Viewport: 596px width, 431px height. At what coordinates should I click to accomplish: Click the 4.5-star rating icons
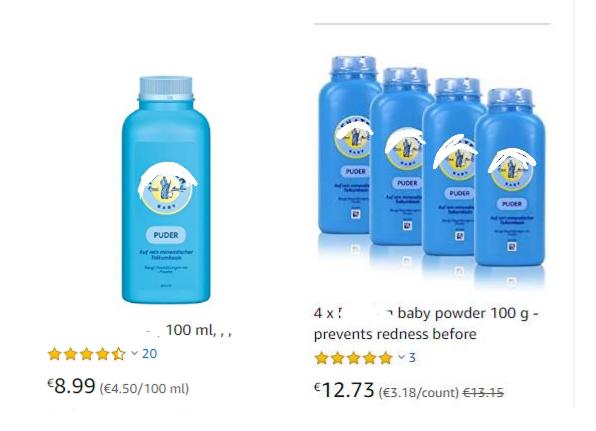(86, 354)
